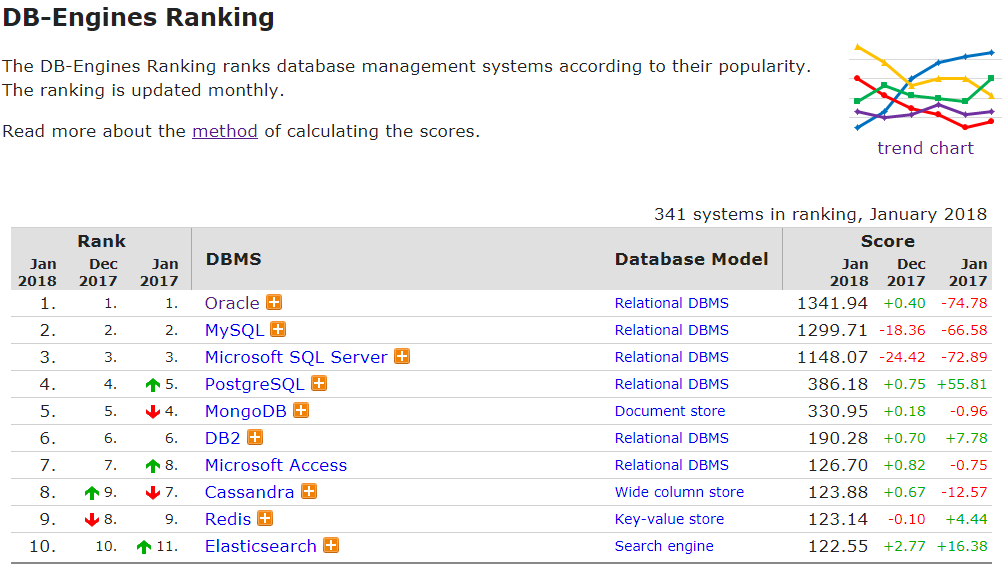Viewport: 1005px width, 565px height.
Task: Open the trend chart thumbnail image
Action: point(925,87)
